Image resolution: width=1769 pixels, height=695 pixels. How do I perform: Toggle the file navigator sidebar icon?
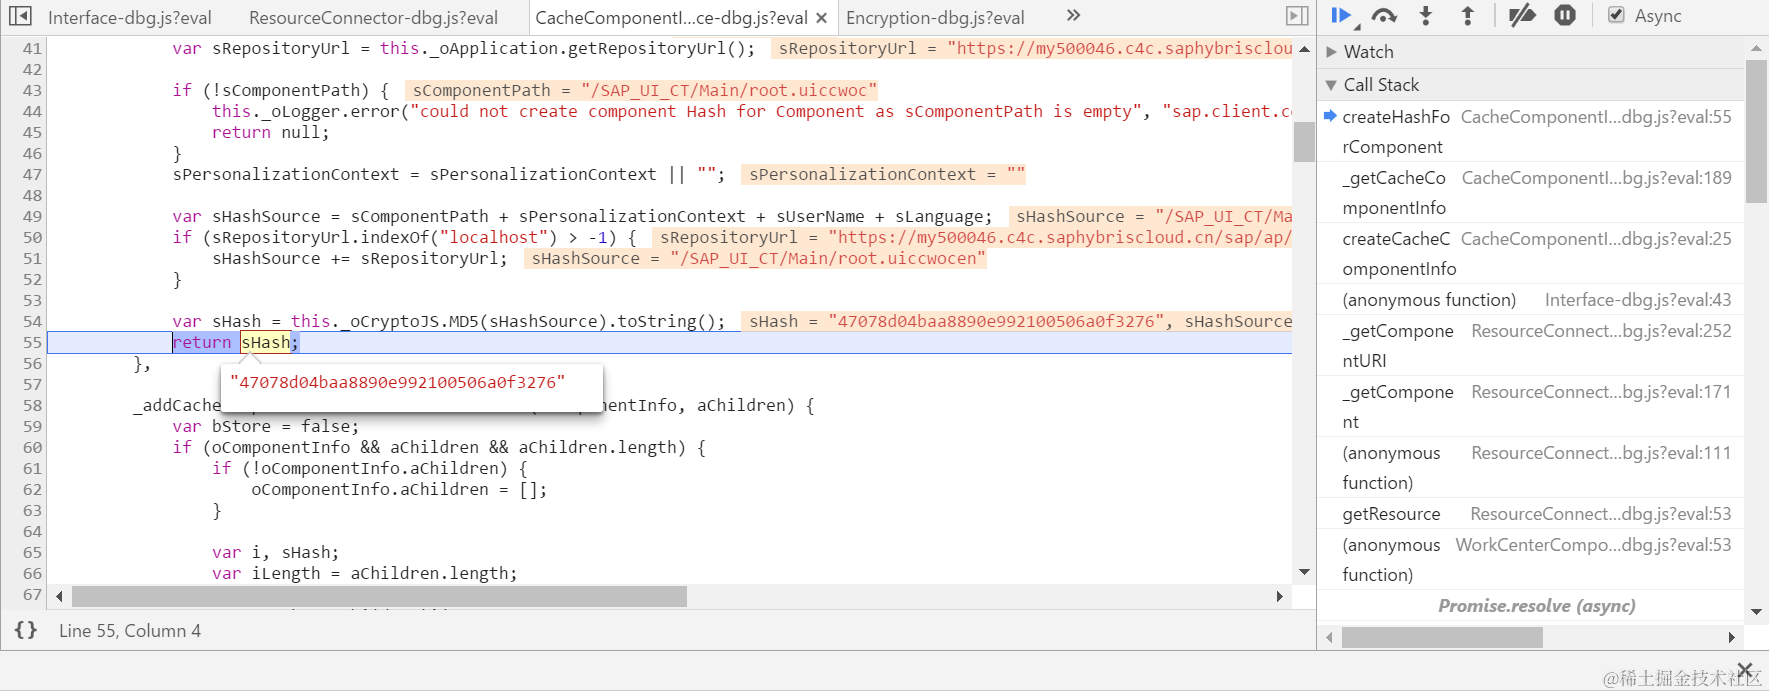pos(20,16)
